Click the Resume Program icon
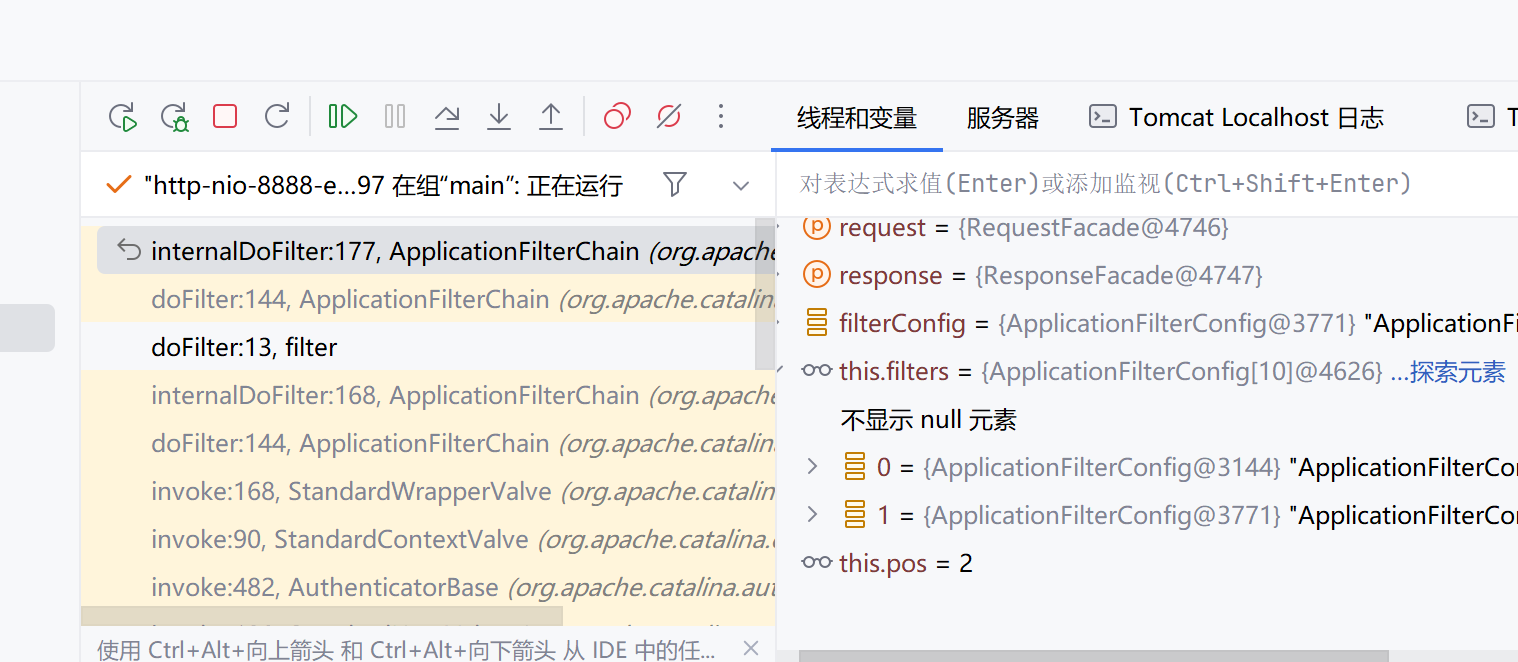 click(x=342, y=117)
